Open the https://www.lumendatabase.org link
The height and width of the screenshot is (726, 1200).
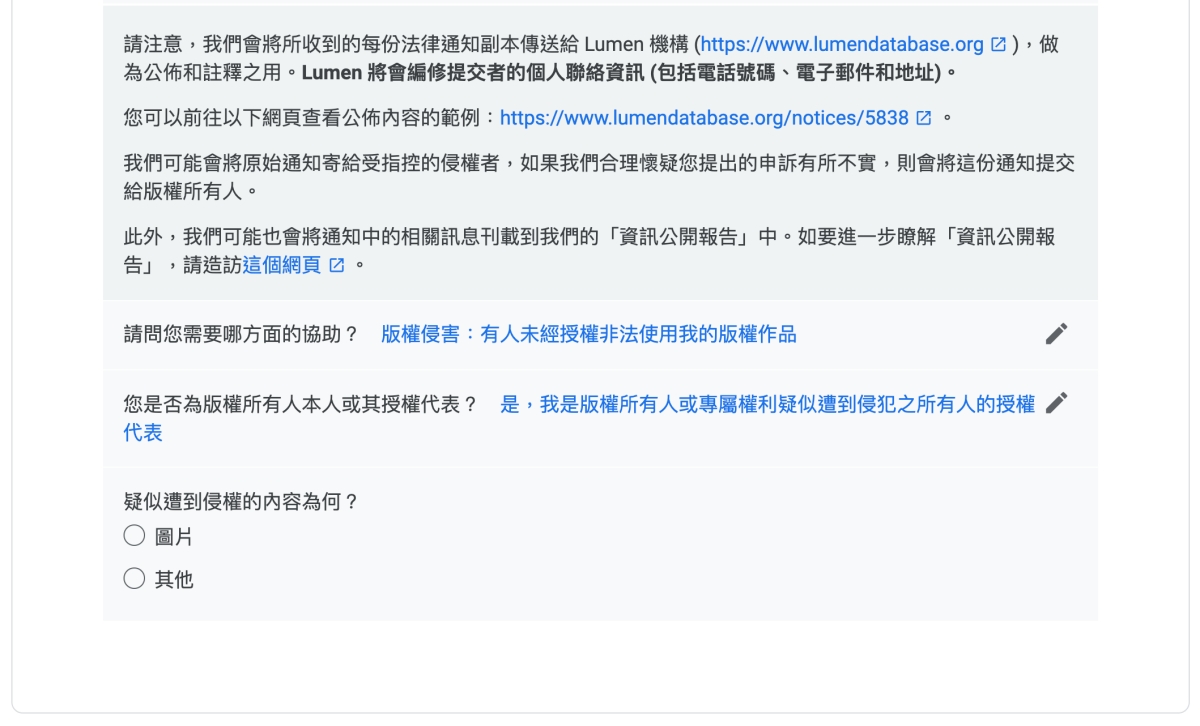pos(842,45)
